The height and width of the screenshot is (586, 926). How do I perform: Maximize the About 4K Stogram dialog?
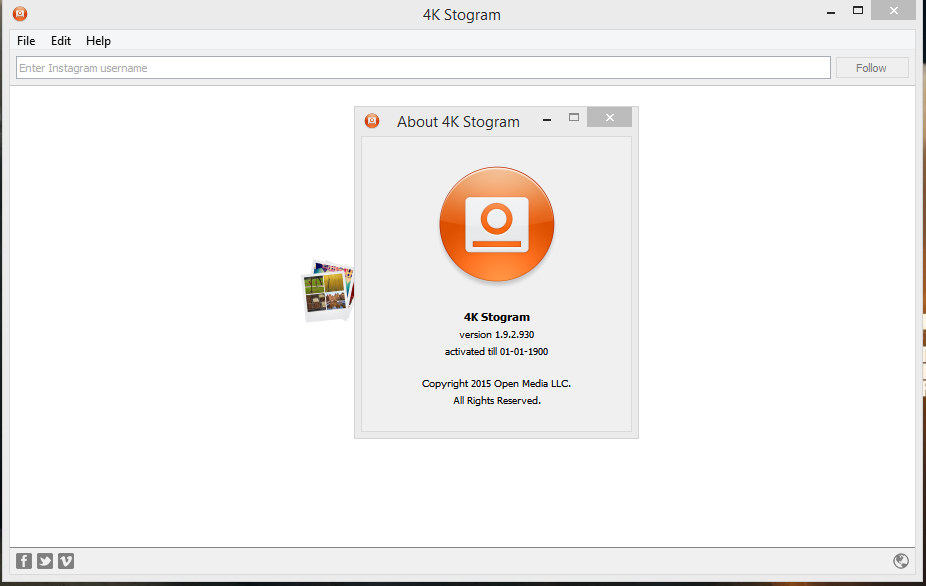pyautogui.click(x=573, y=117)
